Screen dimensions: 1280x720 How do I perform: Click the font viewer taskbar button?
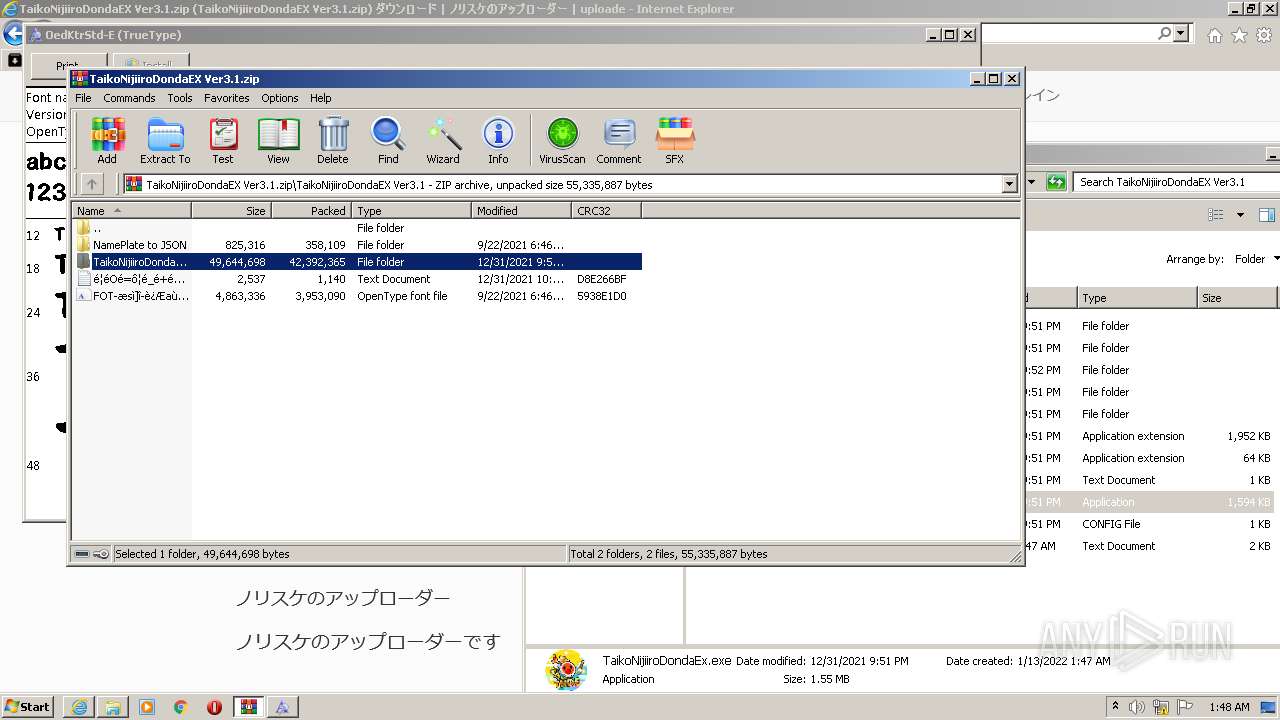[x=283, y=707]
